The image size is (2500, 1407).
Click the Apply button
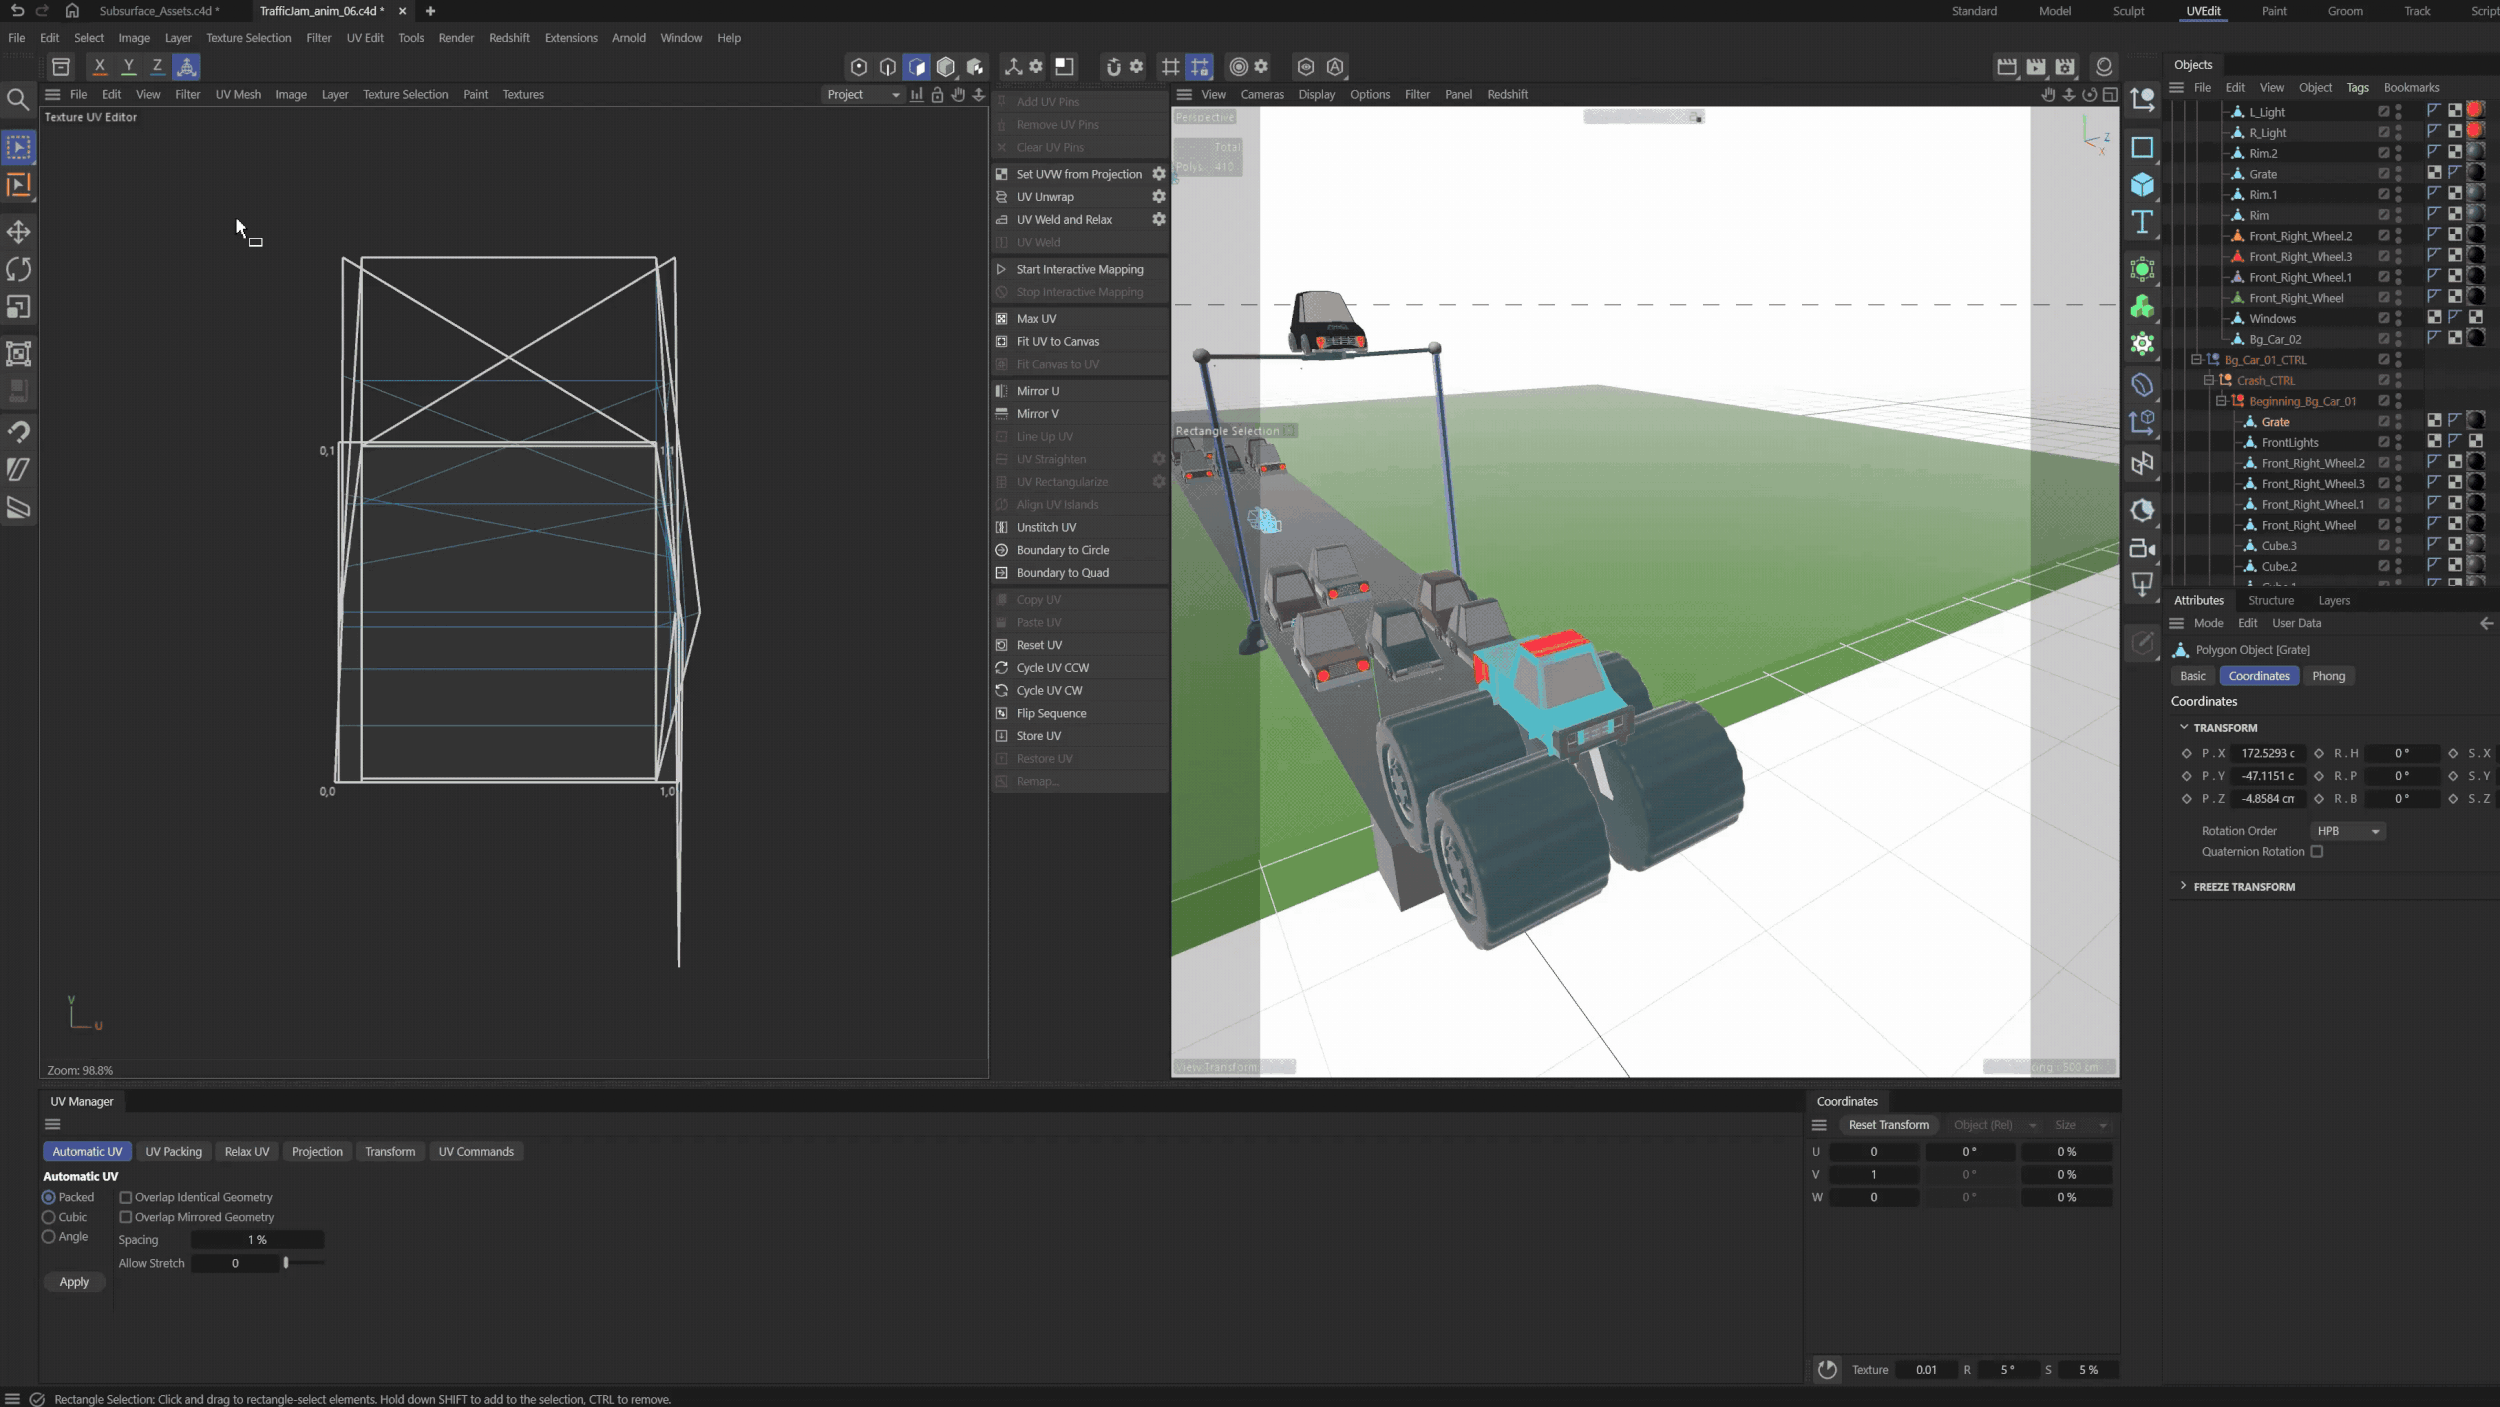(74, 1282)
